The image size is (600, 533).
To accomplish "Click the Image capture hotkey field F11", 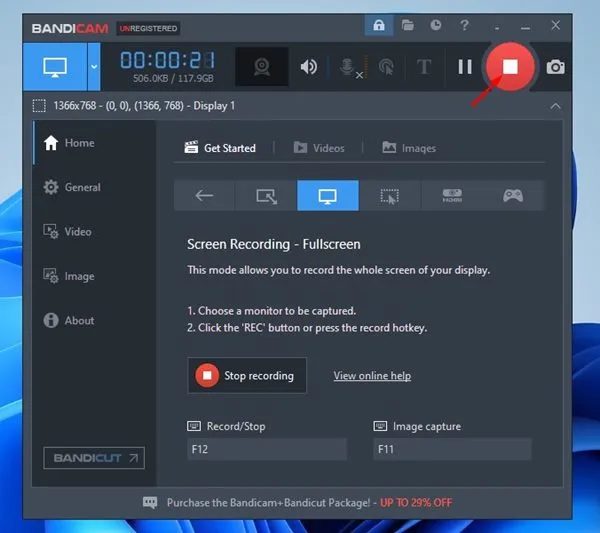I will point(452,449).
